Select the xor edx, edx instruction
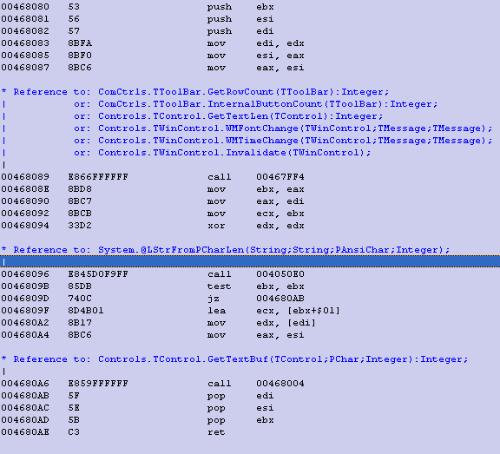 (x=153, y=225)
